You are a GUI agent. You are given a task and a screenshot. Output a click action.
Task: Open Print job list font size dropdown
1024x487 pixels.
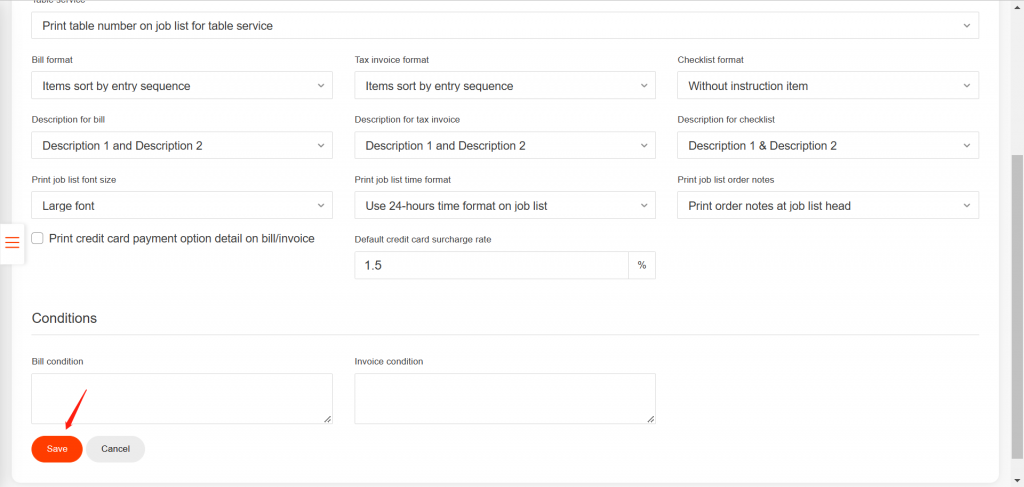[x=182, y=206]
